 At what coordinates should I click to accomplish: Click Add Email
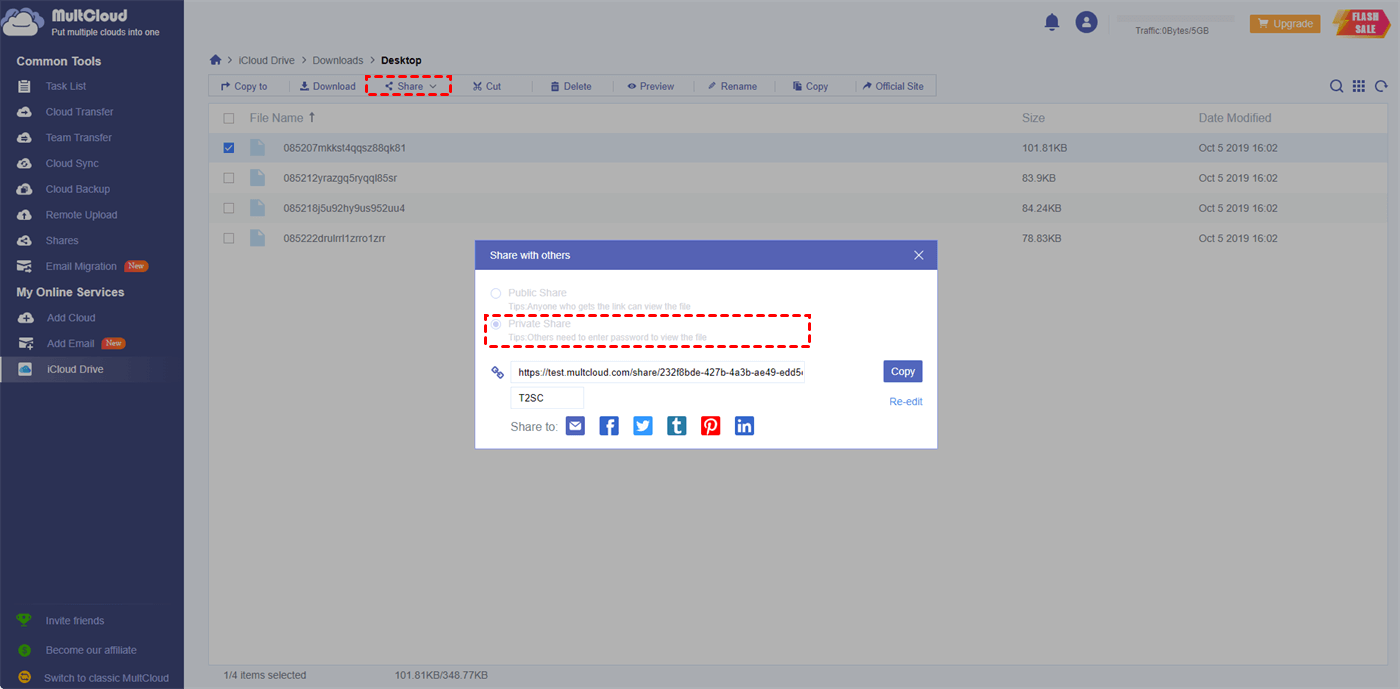click(70, 344)
